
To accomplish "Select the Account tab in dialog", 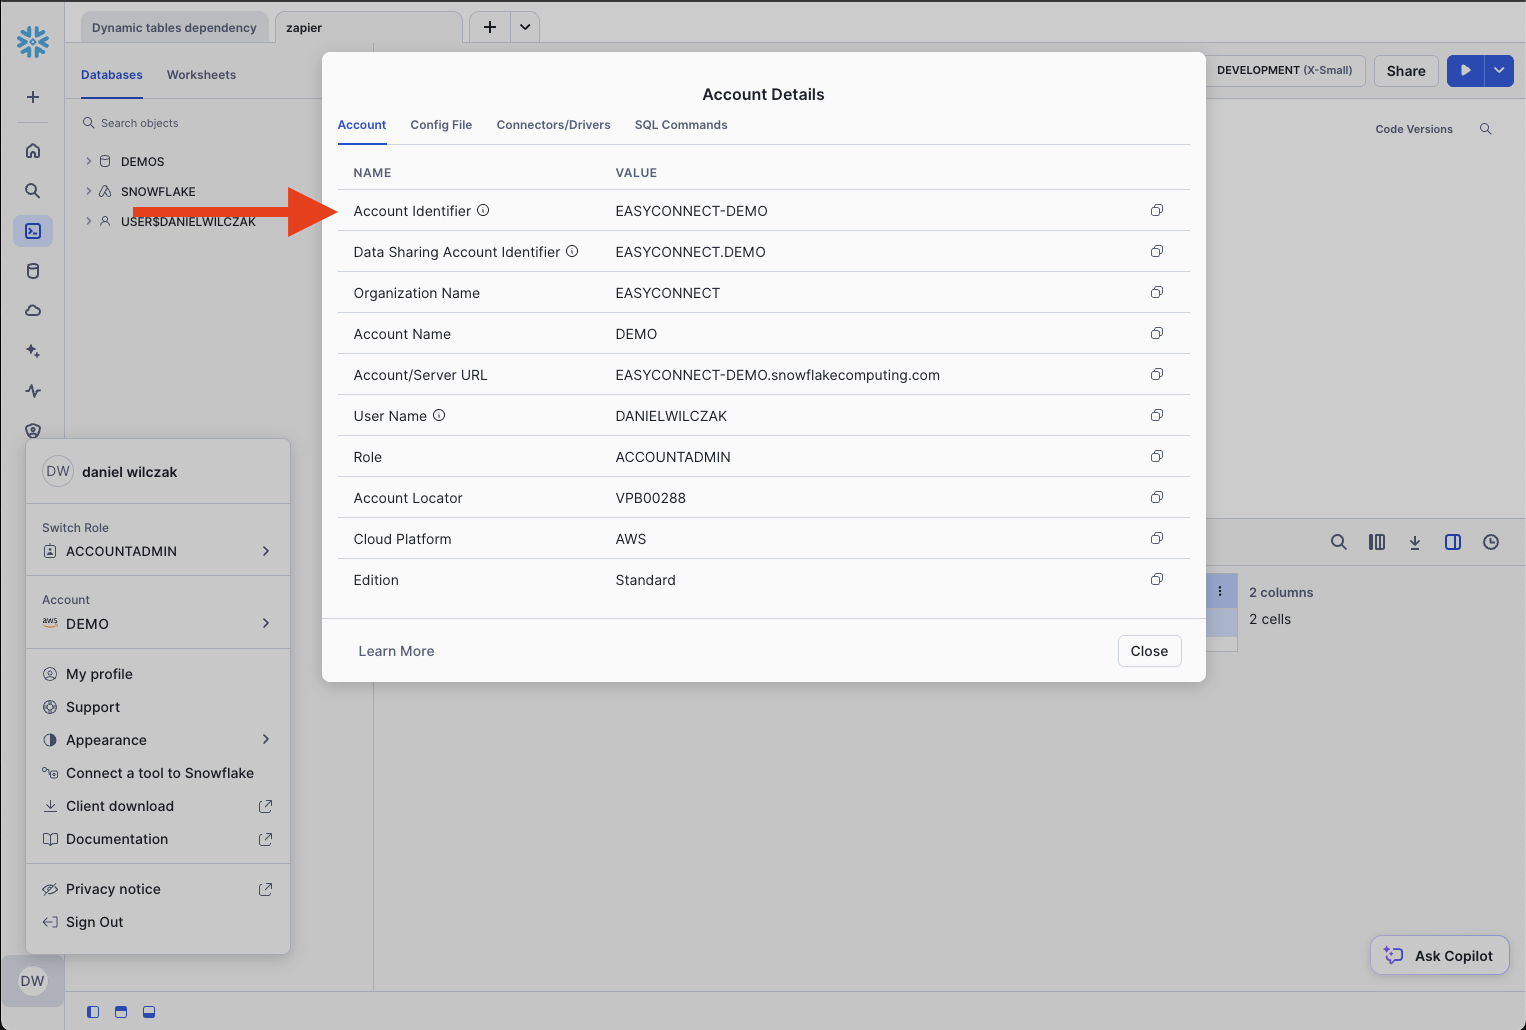I will click(x=362, y=125).
